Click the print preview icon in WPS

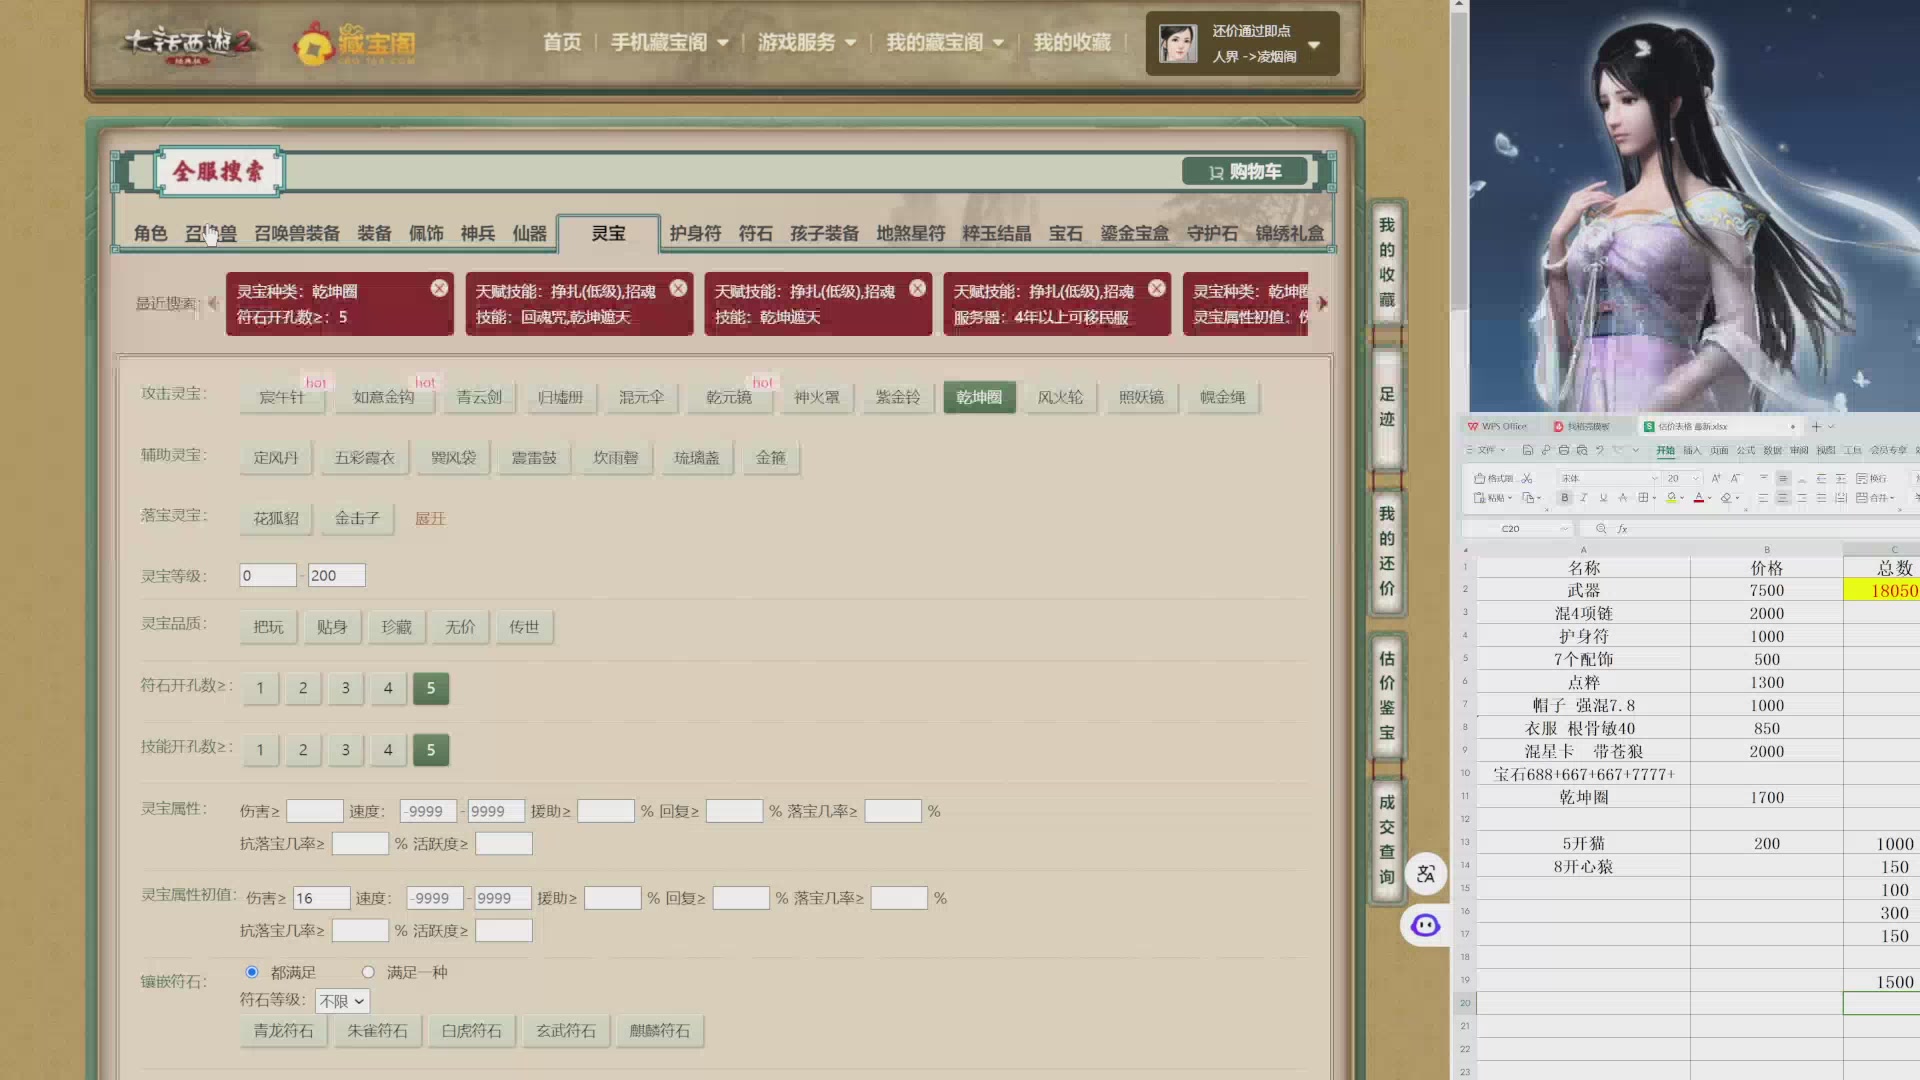point(1582,450)
